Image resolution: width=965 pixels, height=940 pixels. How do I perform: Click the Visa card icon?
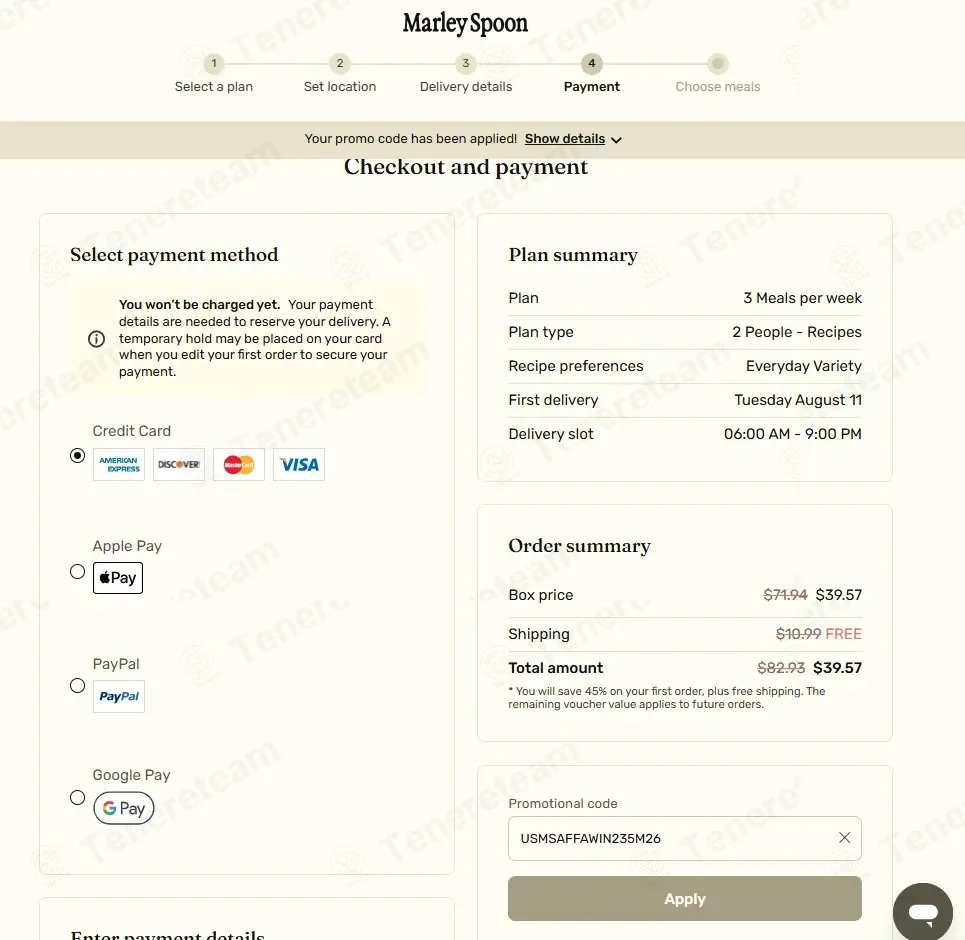(299, 464)
